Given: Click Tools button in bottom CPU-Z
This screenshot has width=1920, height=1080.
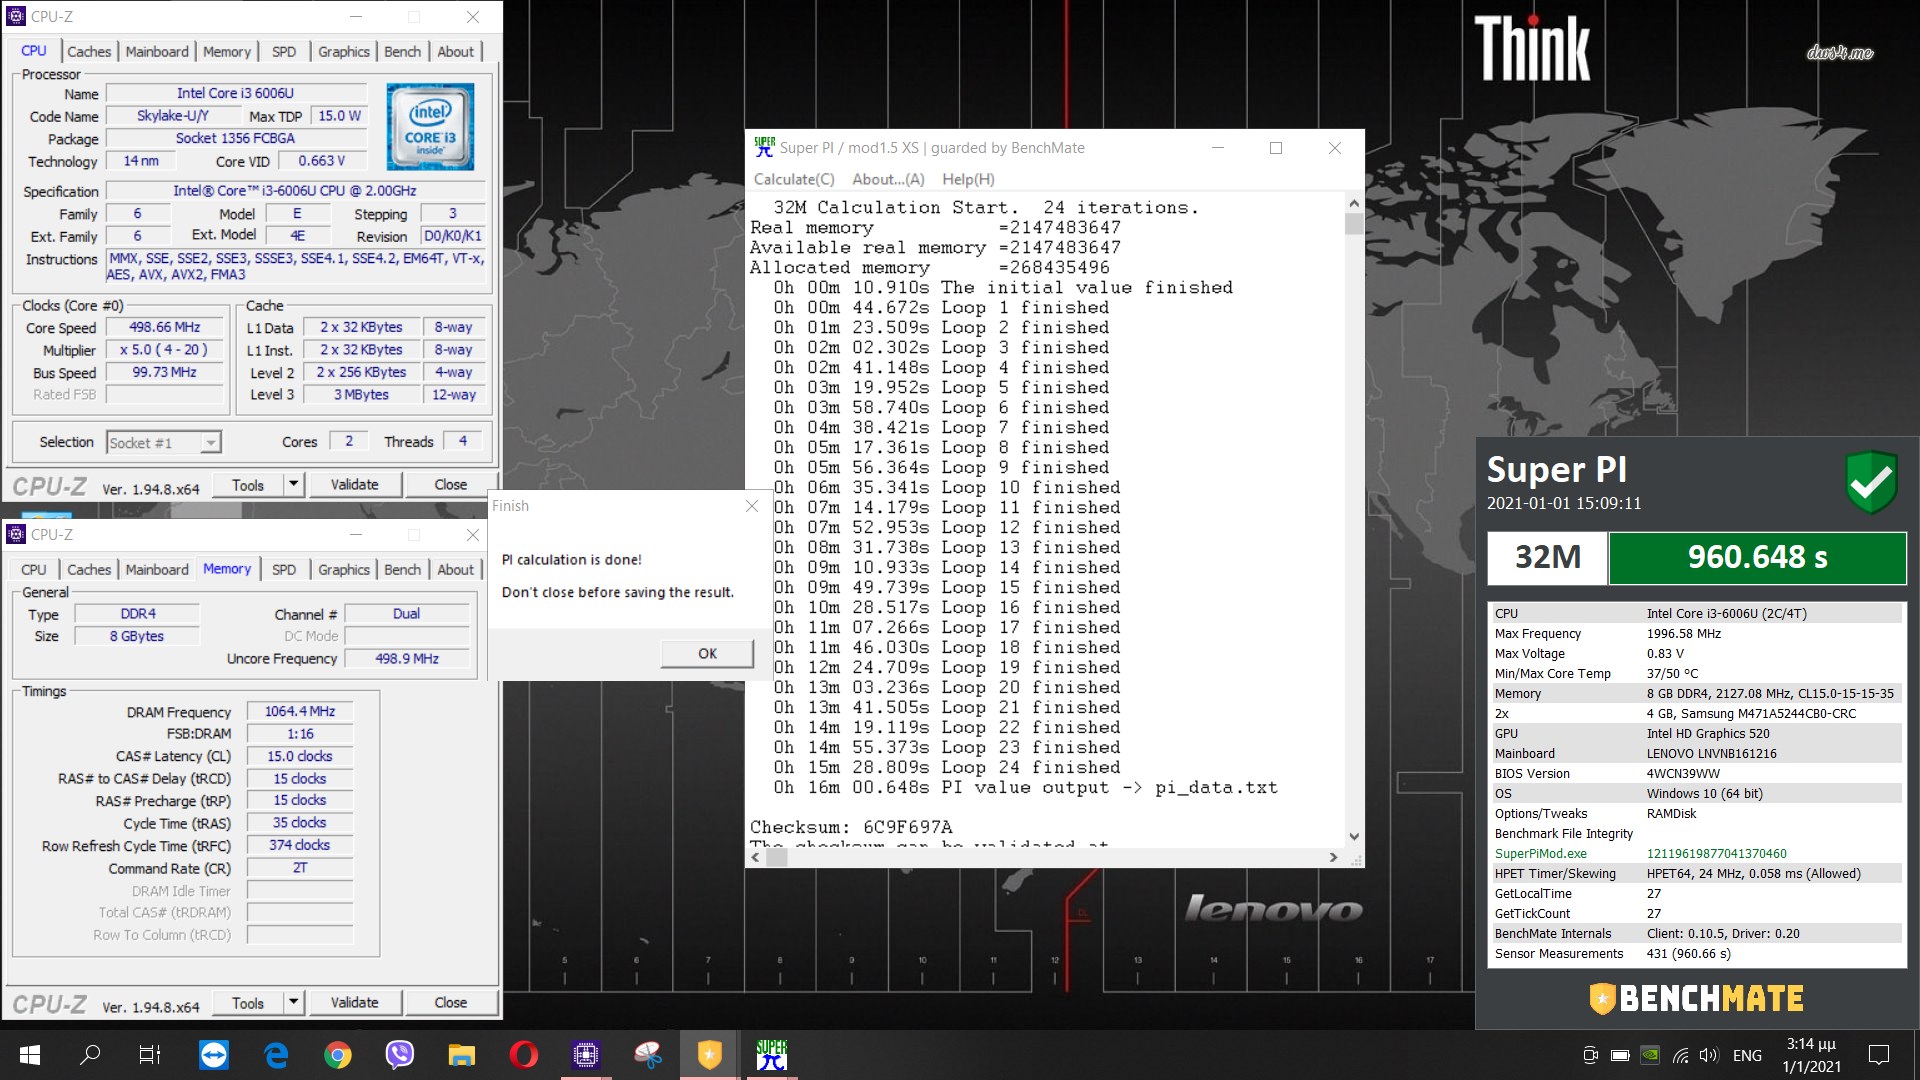Looking at the screenshot, I should point(248,1002).
